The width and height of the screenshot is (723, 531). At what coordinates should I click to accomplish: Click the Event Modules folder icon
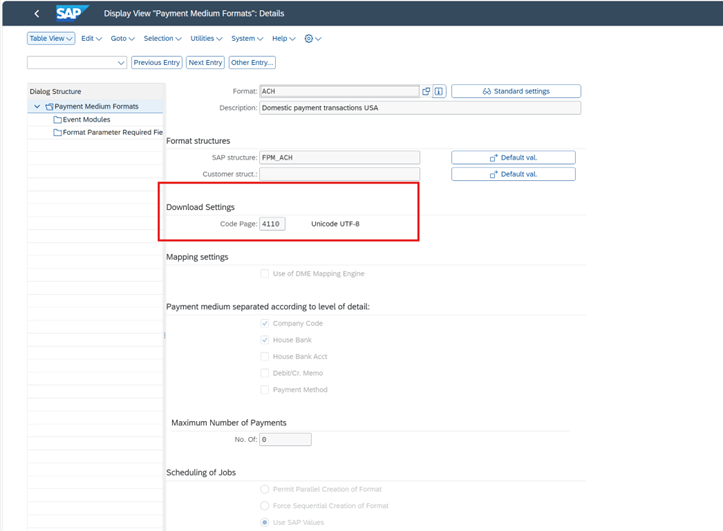click(58, 120)
